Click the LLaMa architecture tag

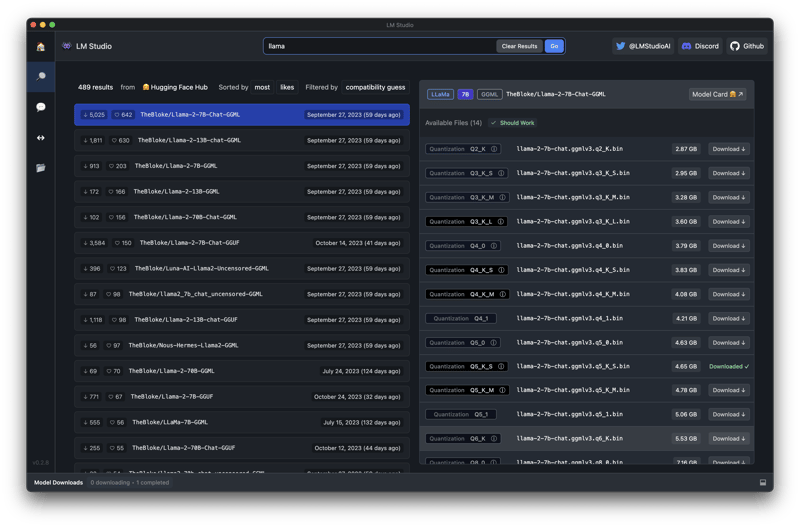(440, 94)
